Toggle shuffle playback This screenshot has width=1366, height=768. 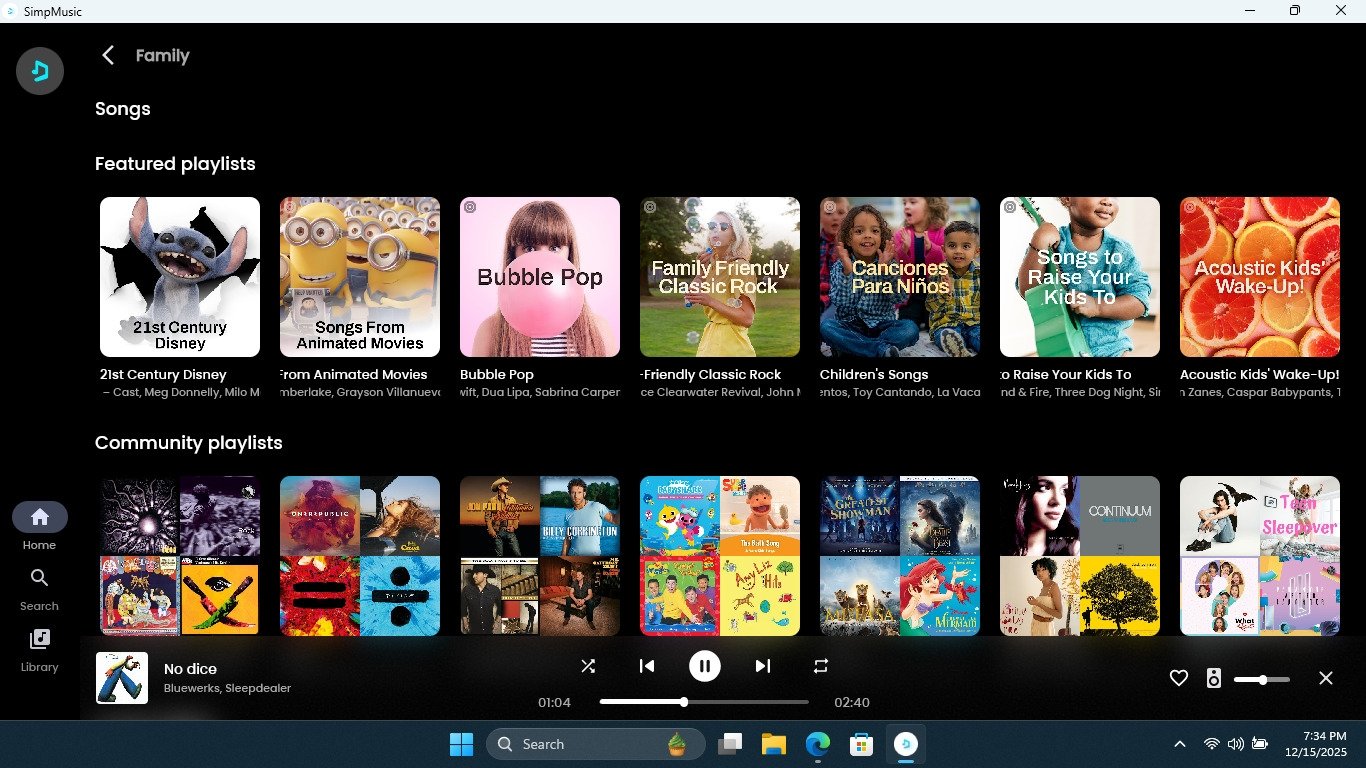588,666
